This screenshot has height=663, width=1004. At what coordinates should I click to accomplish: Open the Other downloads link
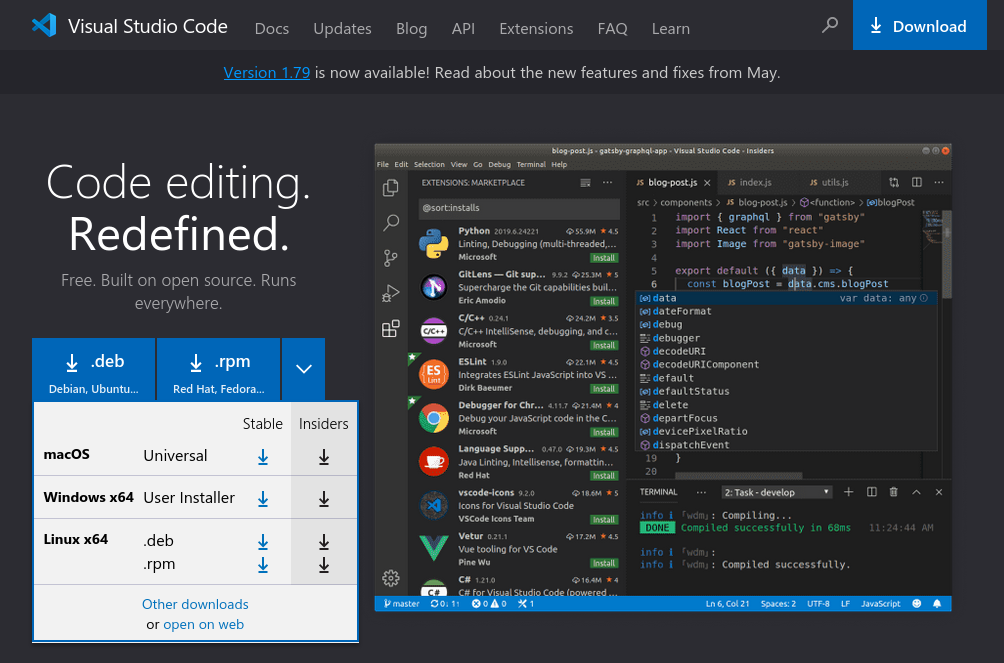tap(195, 604)
